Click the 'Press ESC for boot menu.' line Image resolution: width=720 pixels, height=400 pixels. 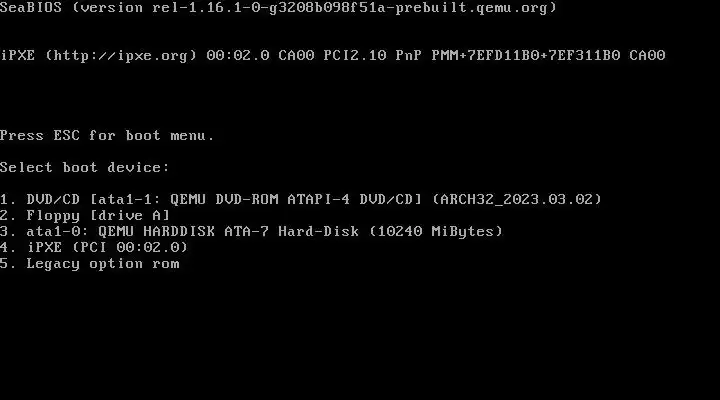[107, 135]
